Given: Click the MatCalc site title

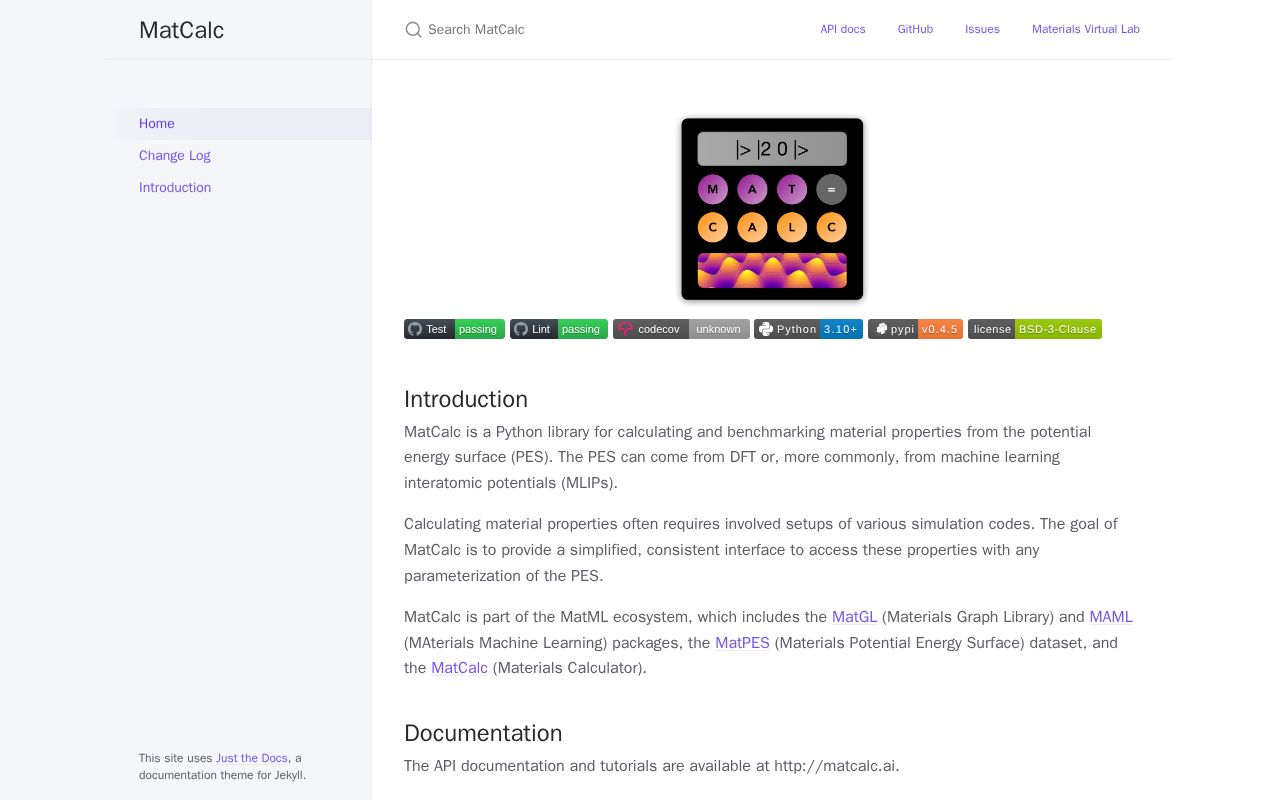Looking at the screenshot, I should click(x=181, y=30).
